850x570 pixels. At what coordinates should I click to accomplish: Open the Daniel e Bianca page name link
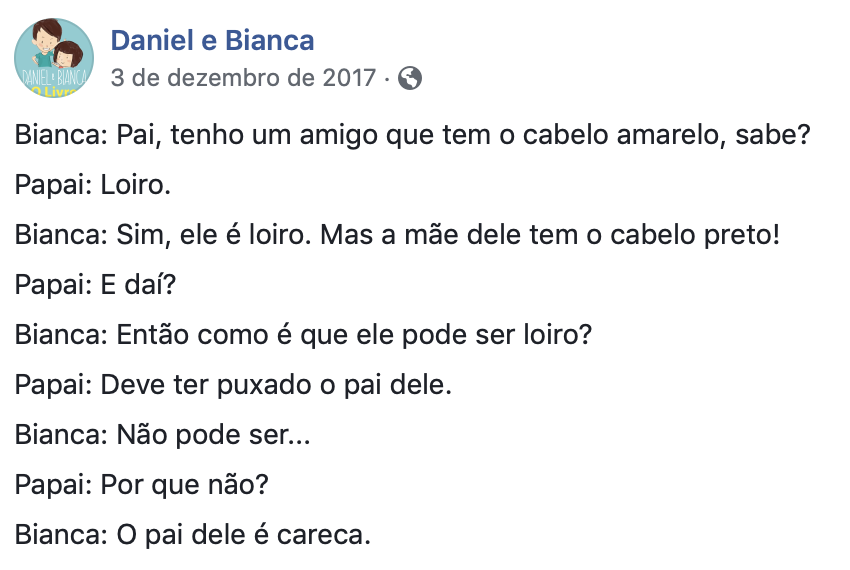coord(212,41)
